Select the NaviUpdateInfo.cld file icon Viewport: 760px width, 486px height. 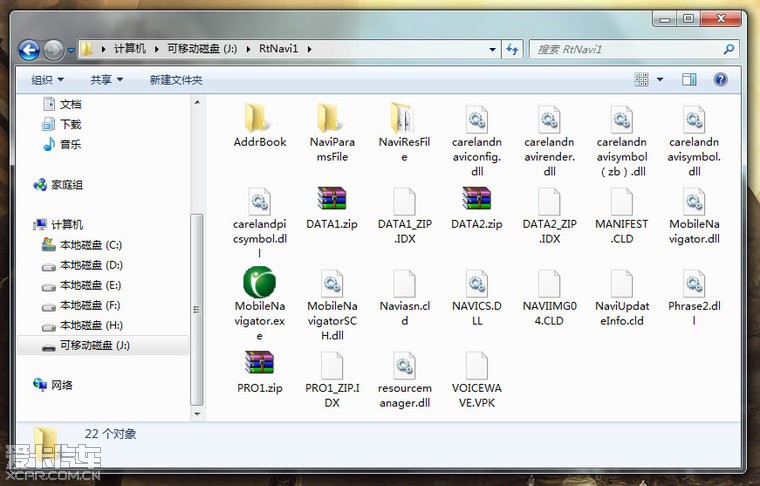pyautogui.click(x=622, y=283)
